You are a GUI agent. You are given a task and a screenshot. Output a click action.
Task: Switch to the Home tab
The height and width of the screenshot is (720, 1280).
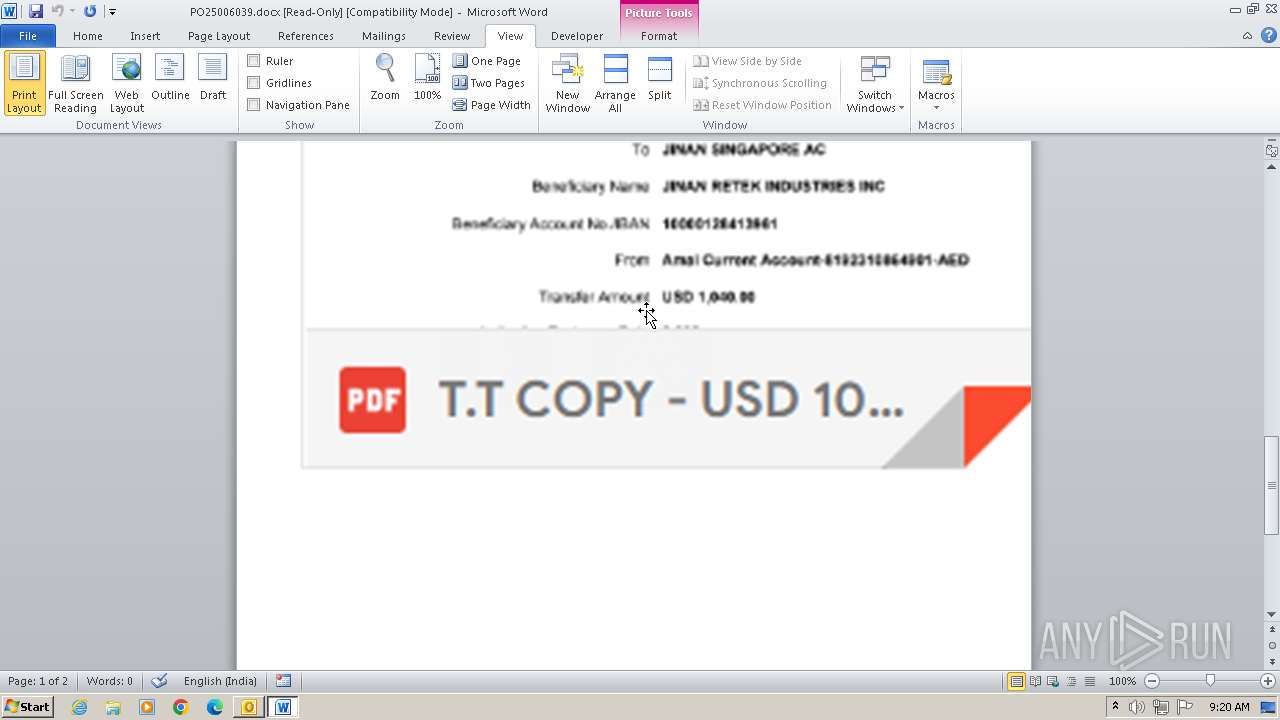pyautogui.click(x=88, y=36)
